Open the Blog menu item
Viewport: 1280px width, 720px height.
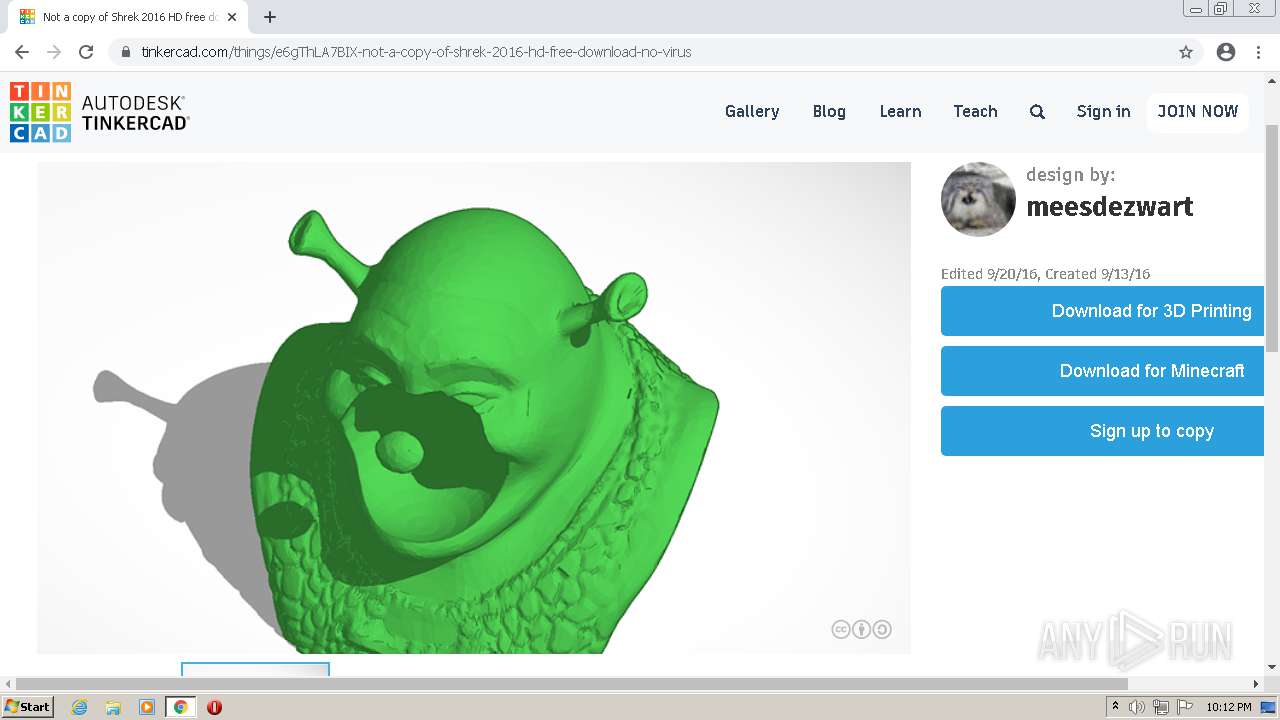click(829, 112)
